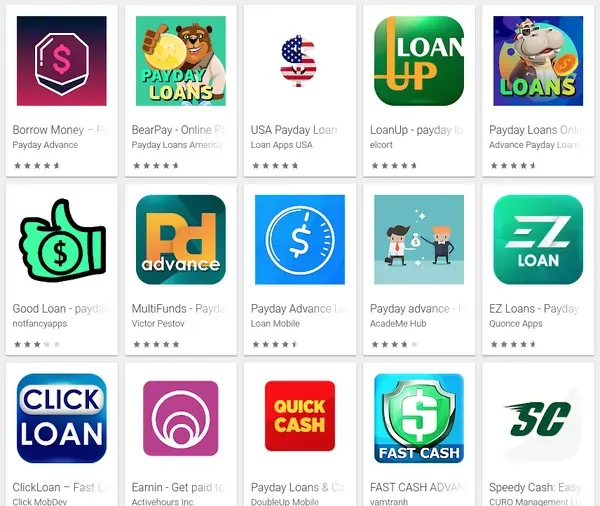Open the pink Earnin circles icon

181,418
